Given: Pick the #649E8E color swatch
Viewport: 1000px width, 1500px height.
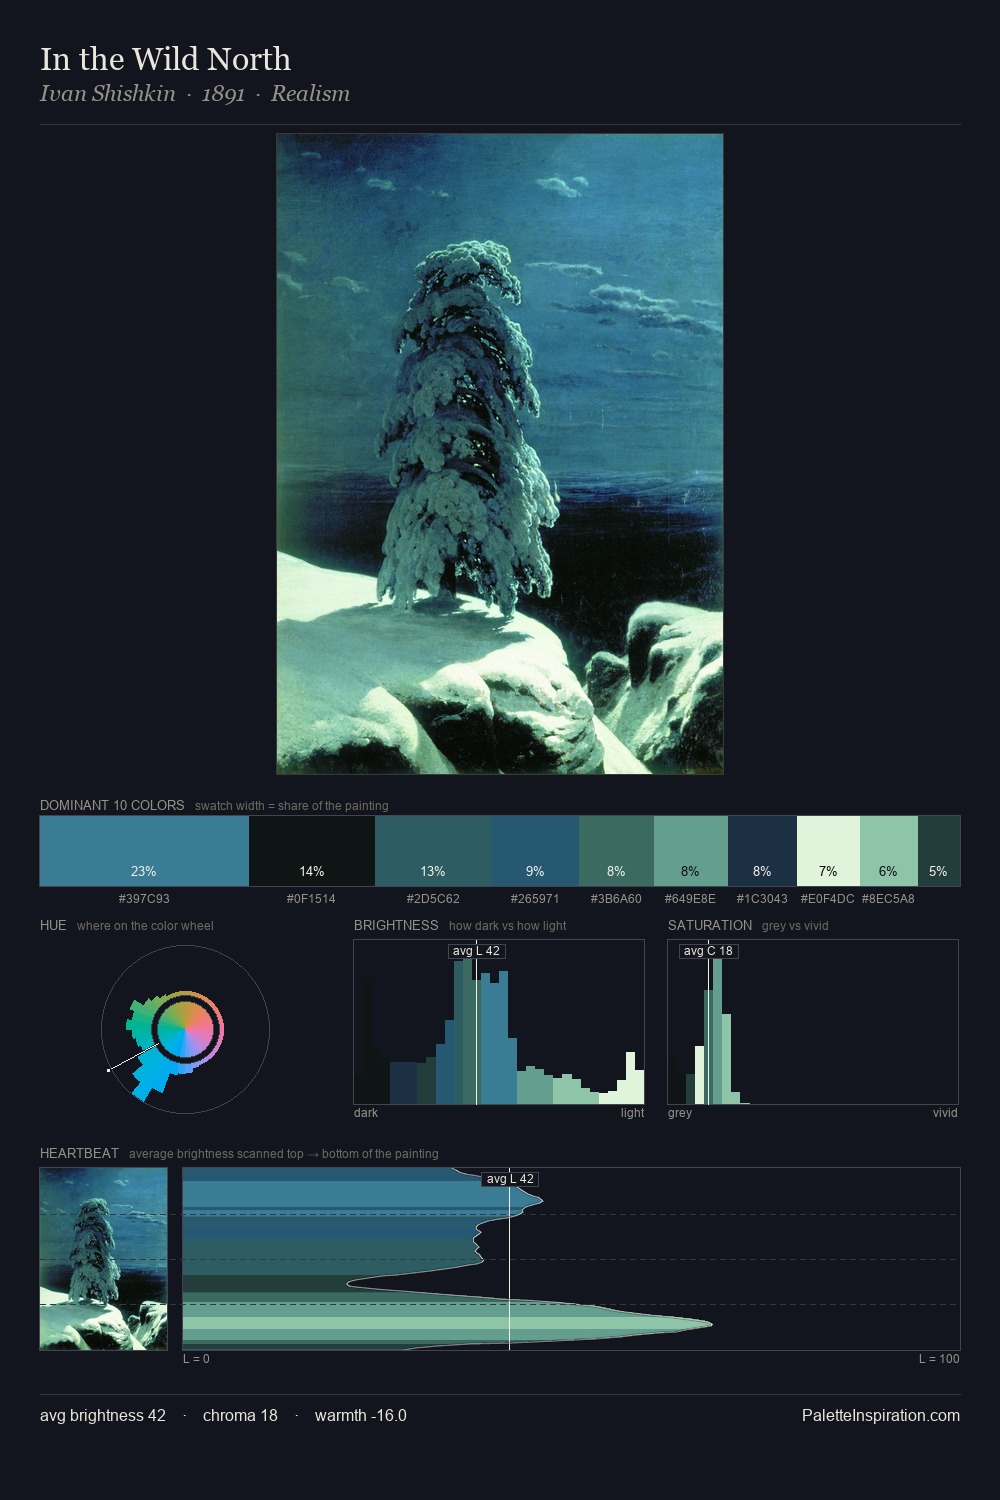Looking at the screenshot, I should tap(691, 851).
